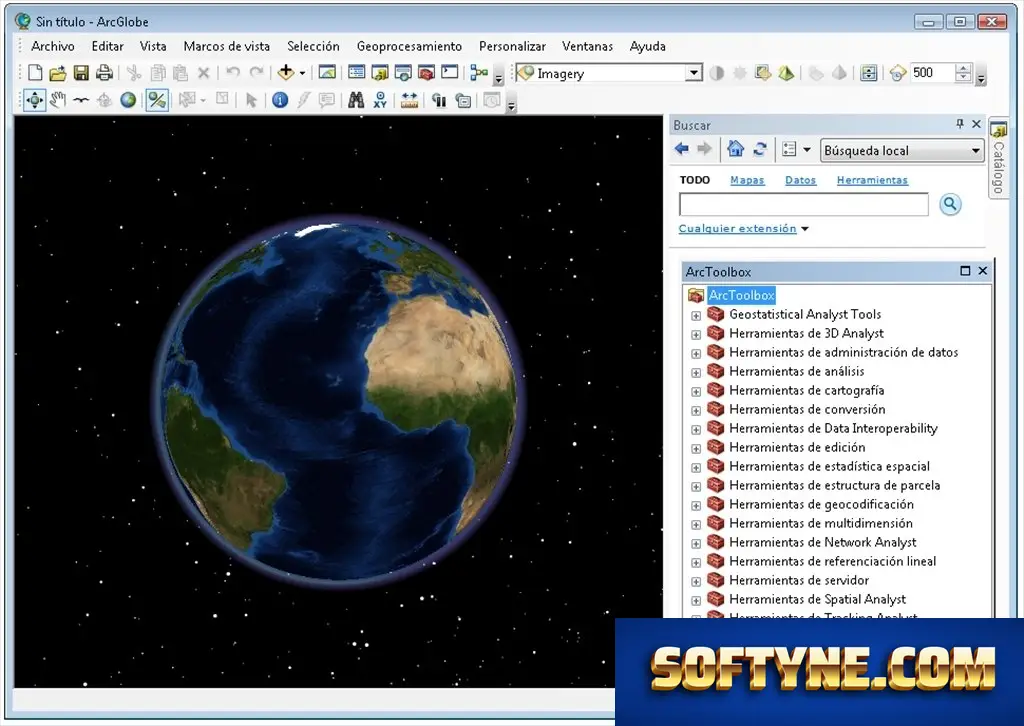Open the Búsqueda local dropdown
1024x726 pixels.
pos(975,150)
